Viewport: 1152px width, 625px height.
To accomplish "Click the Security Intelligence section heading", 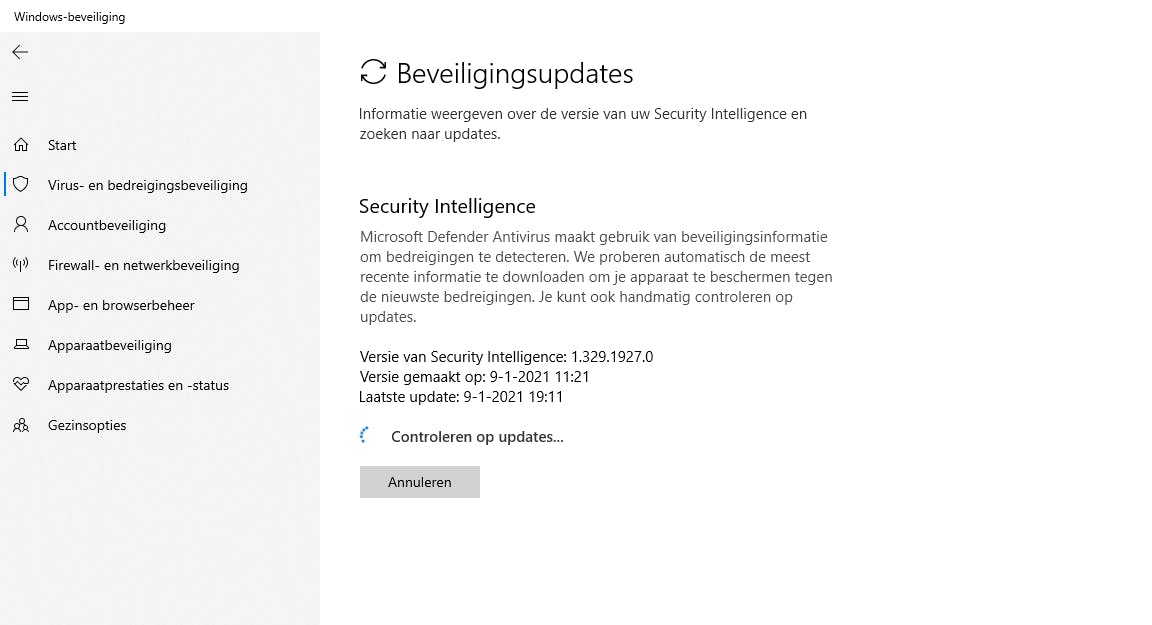I will point(447,206).
